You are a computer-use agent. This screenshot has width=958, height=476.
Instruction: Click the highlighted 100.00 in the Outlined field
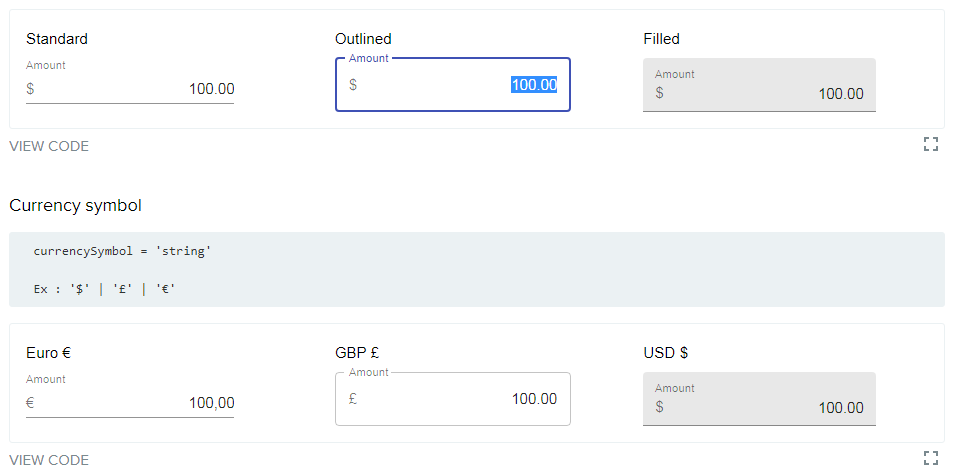534,85
